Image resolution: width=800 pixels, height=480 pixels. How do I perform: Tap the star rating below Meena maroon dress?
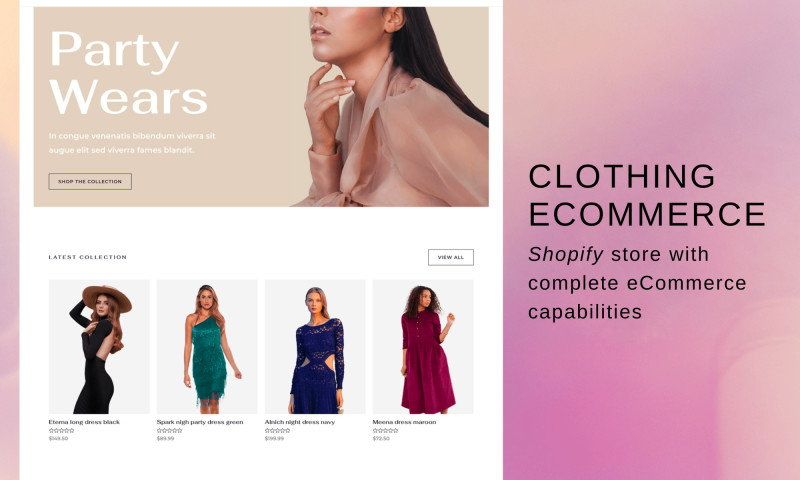pyautogui.click(x=385, y=431)
